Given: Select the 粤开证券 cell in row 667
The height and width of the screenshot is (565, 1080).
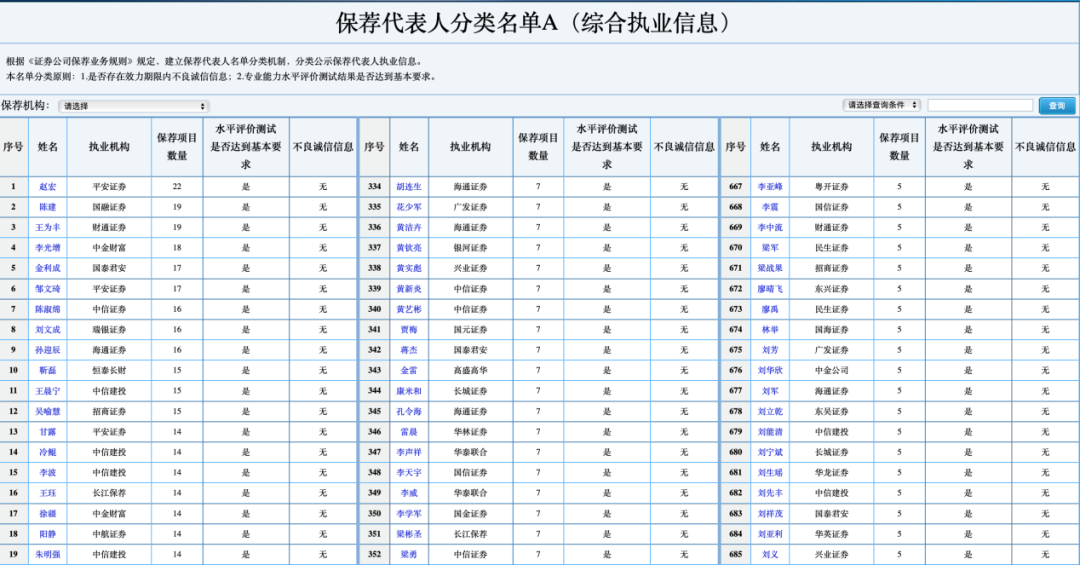Looking at the screenshot, I should tap(831, 187).
